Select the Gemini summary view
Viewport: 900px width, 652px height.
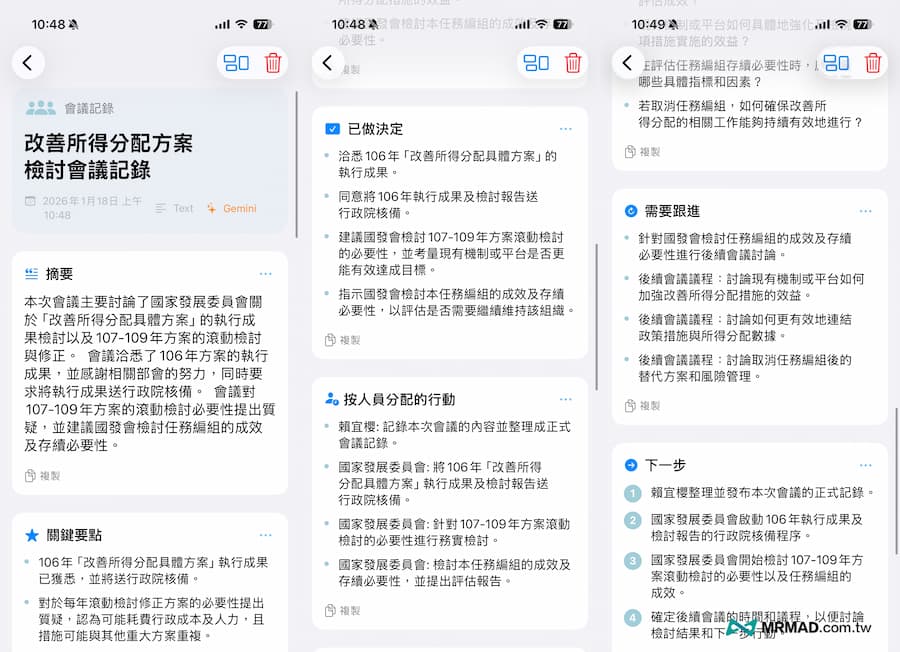coord(238,209)
